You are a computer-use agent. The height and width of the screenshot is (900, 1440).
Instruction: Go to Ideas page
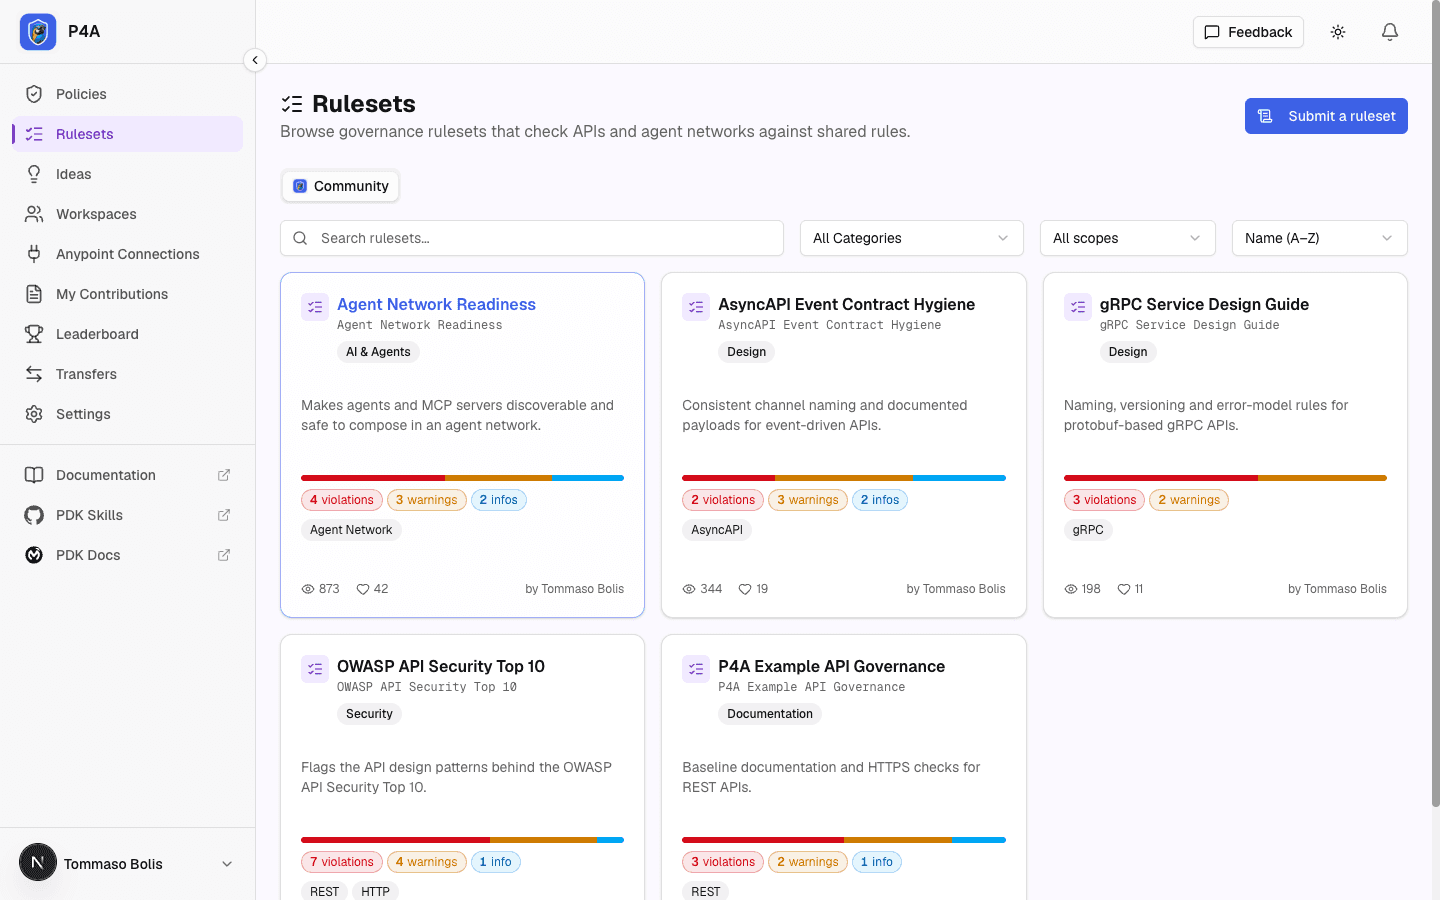pos(127,174)
